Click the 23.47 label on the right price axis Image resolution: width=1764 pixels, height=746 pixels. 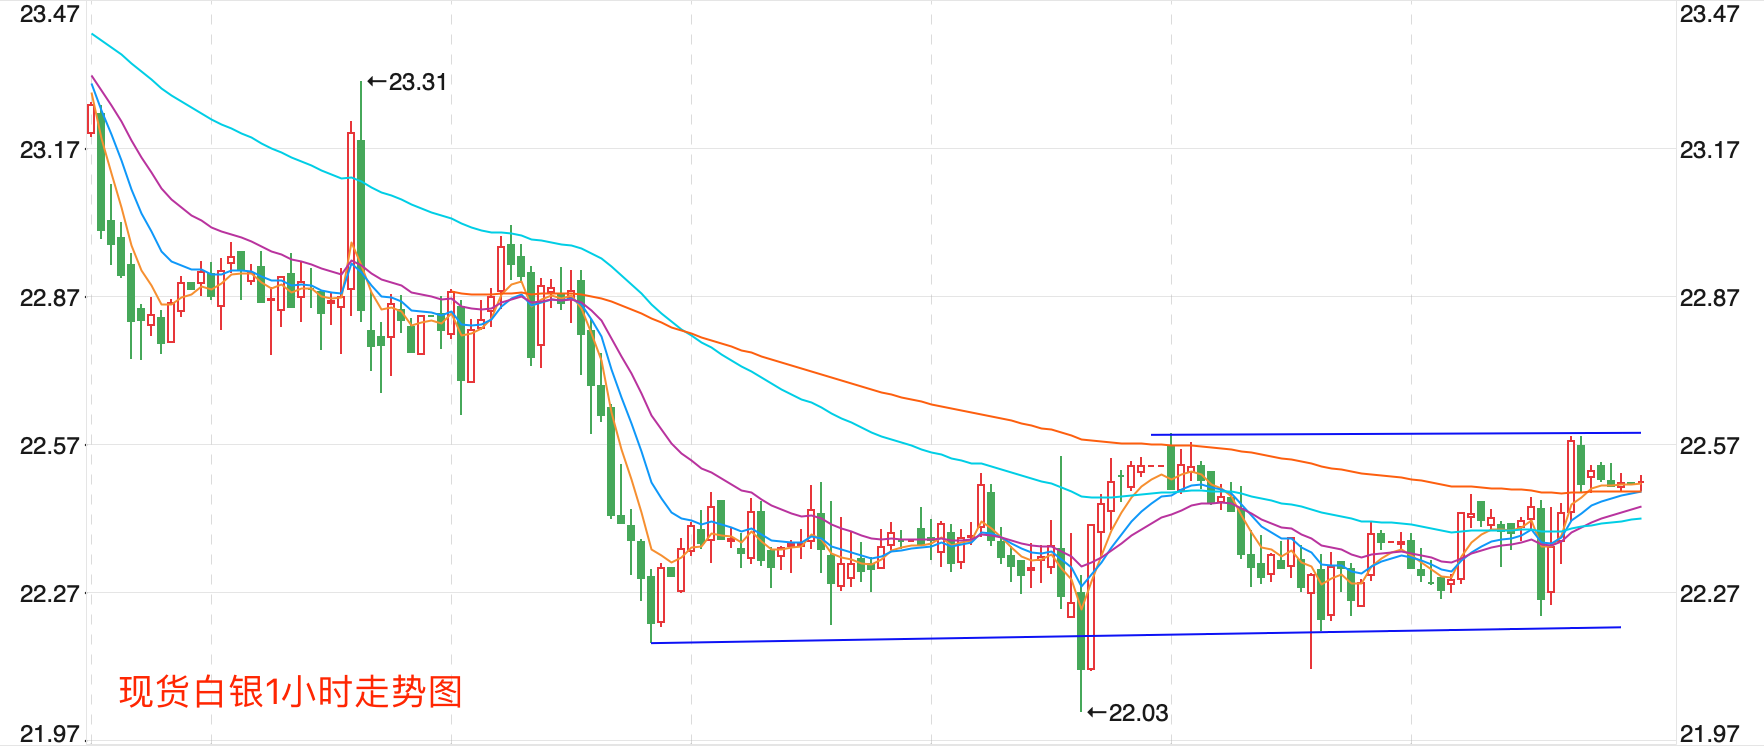1710,14
